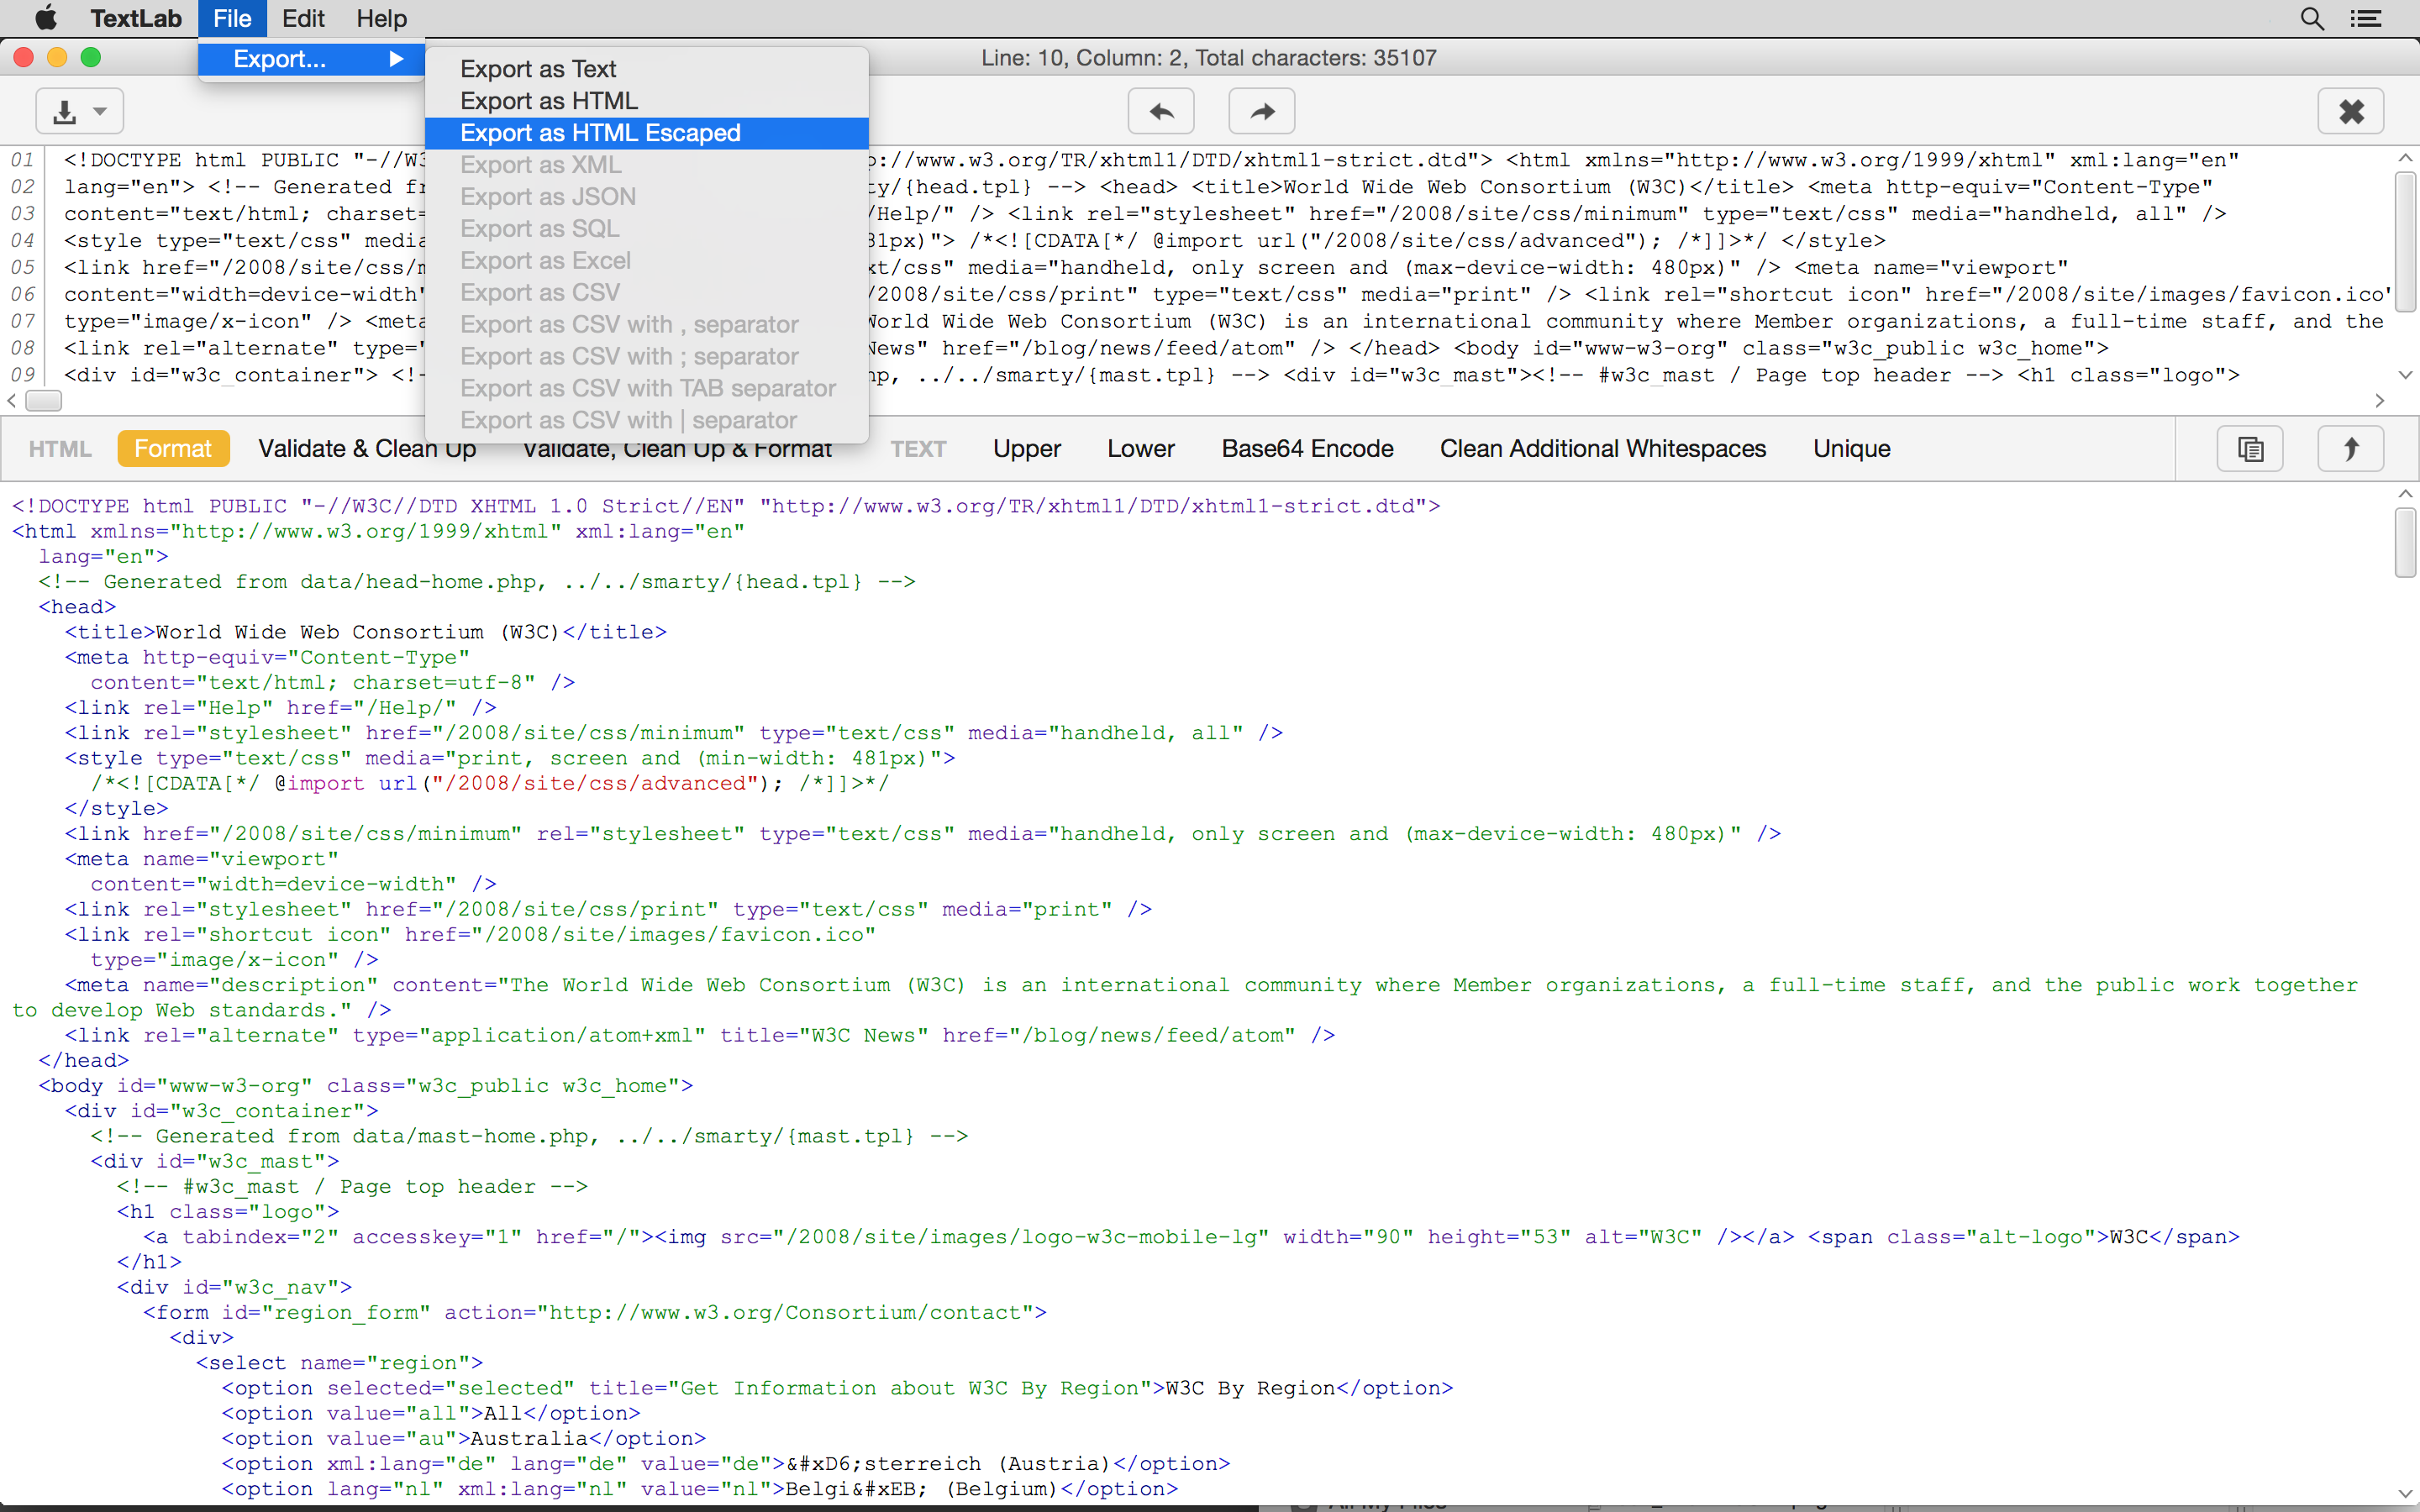Click the import download icon button
Screen dimensions: 2420x1512
tap(65, 111)
